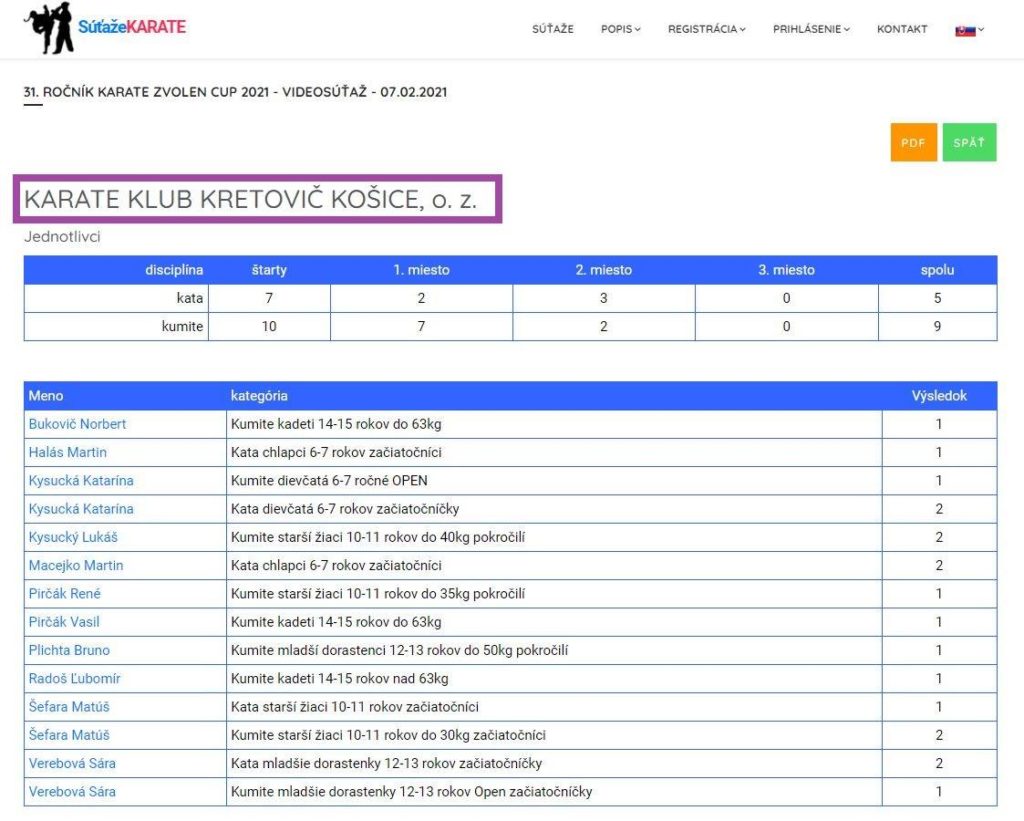Click the 1. miesto column header
The image size is (1024, 821).
(x=421, y=270)
